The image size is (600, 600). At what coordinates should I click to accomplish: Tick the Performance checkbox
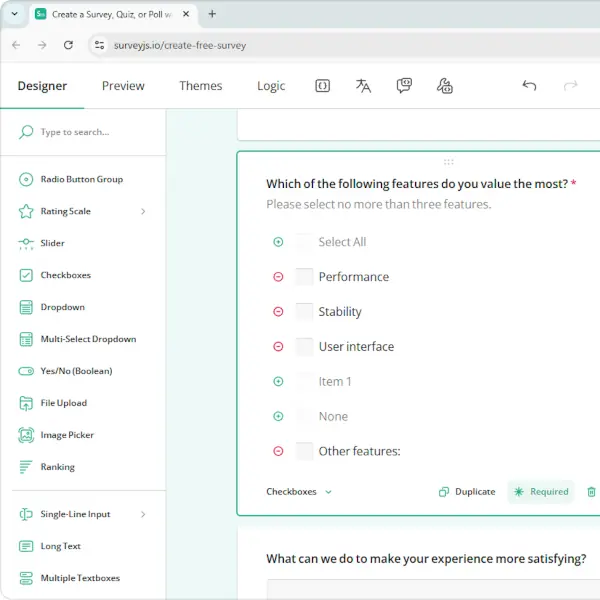coord(304,277)
